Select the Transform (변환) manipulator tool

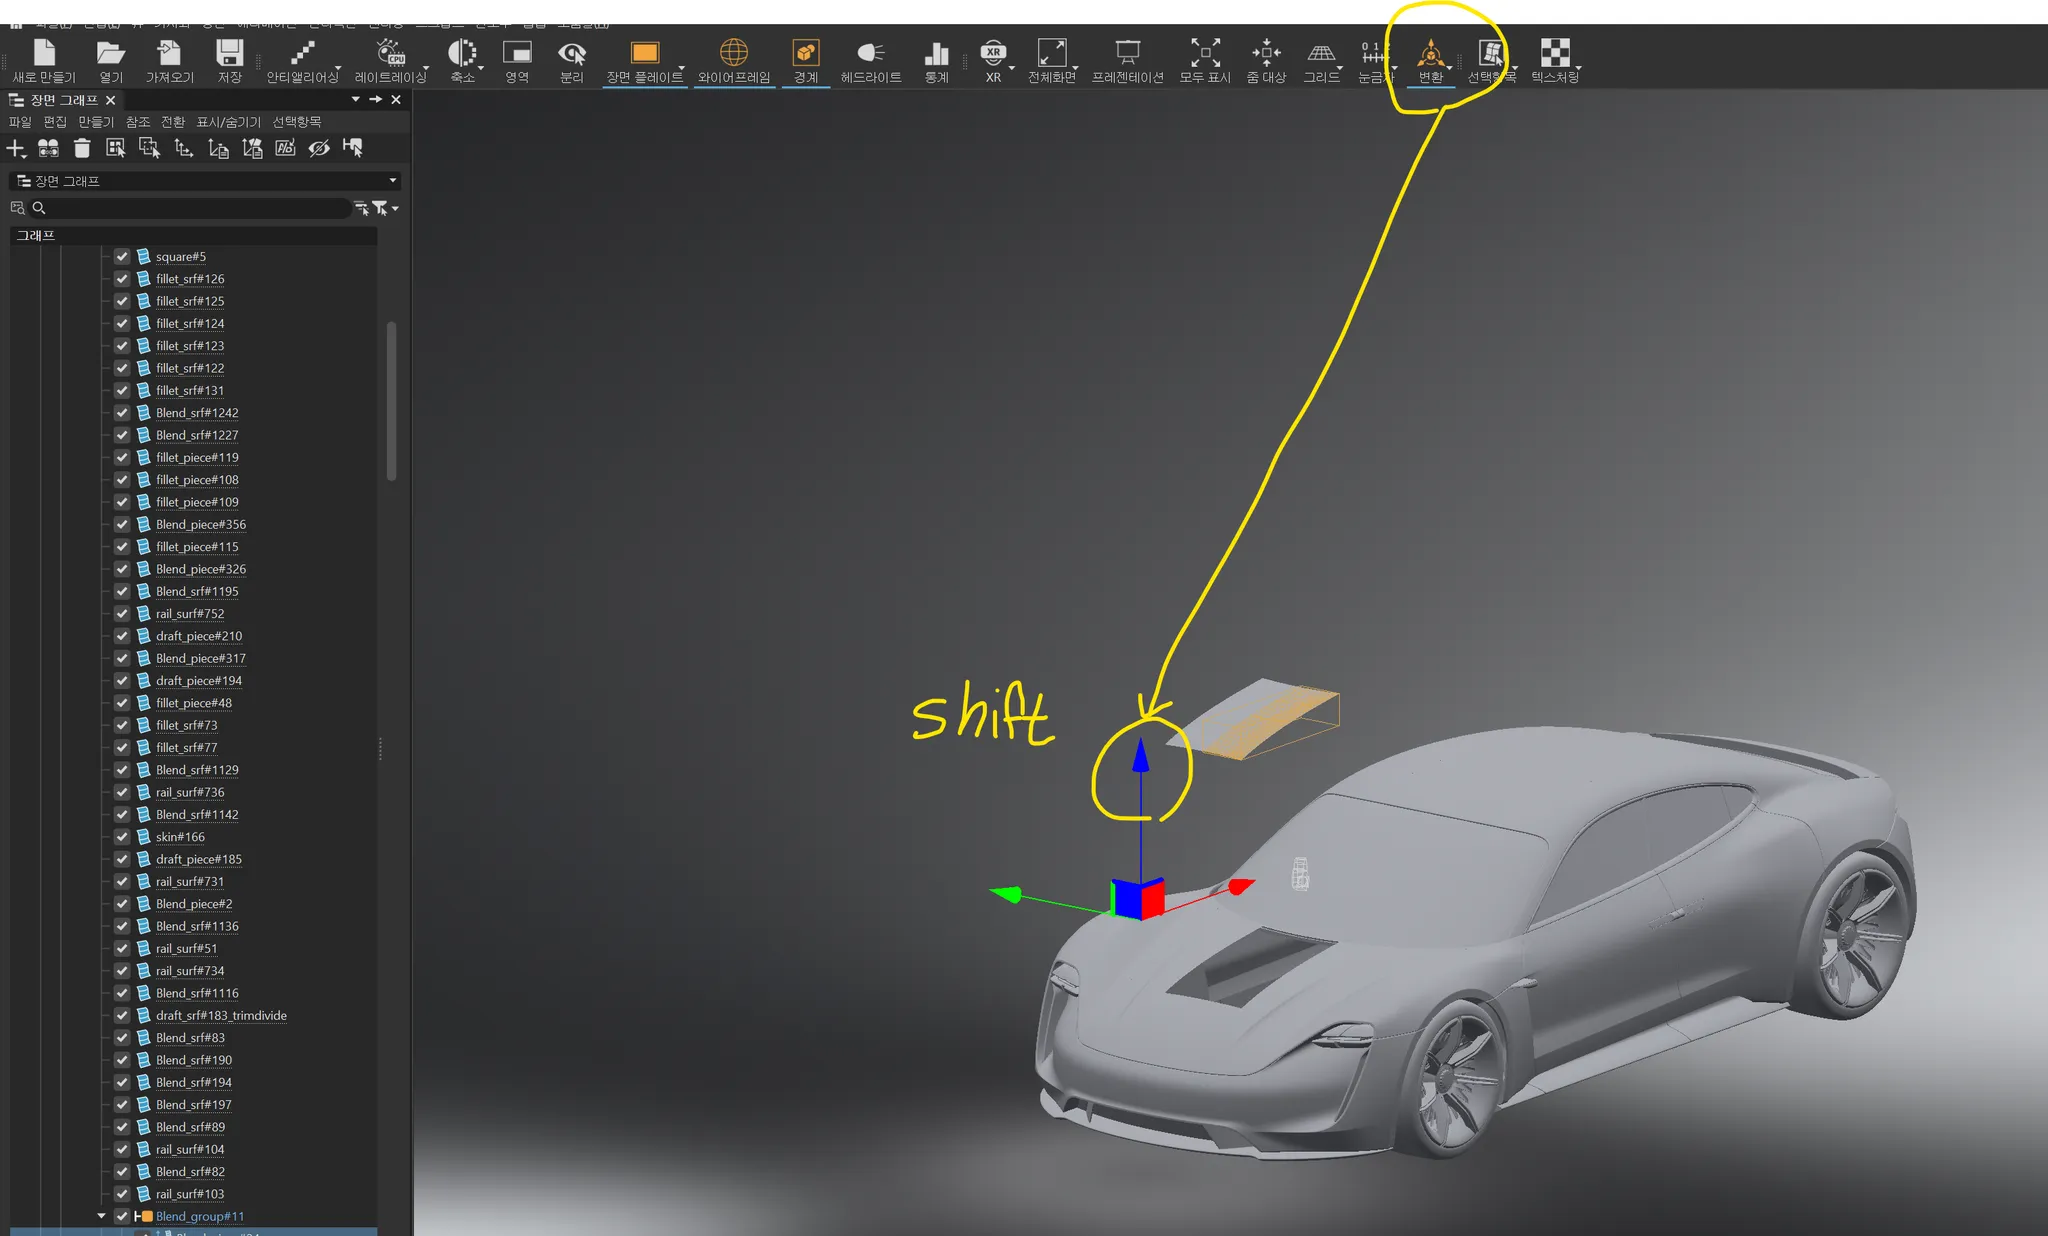[x=1430, y=53]
